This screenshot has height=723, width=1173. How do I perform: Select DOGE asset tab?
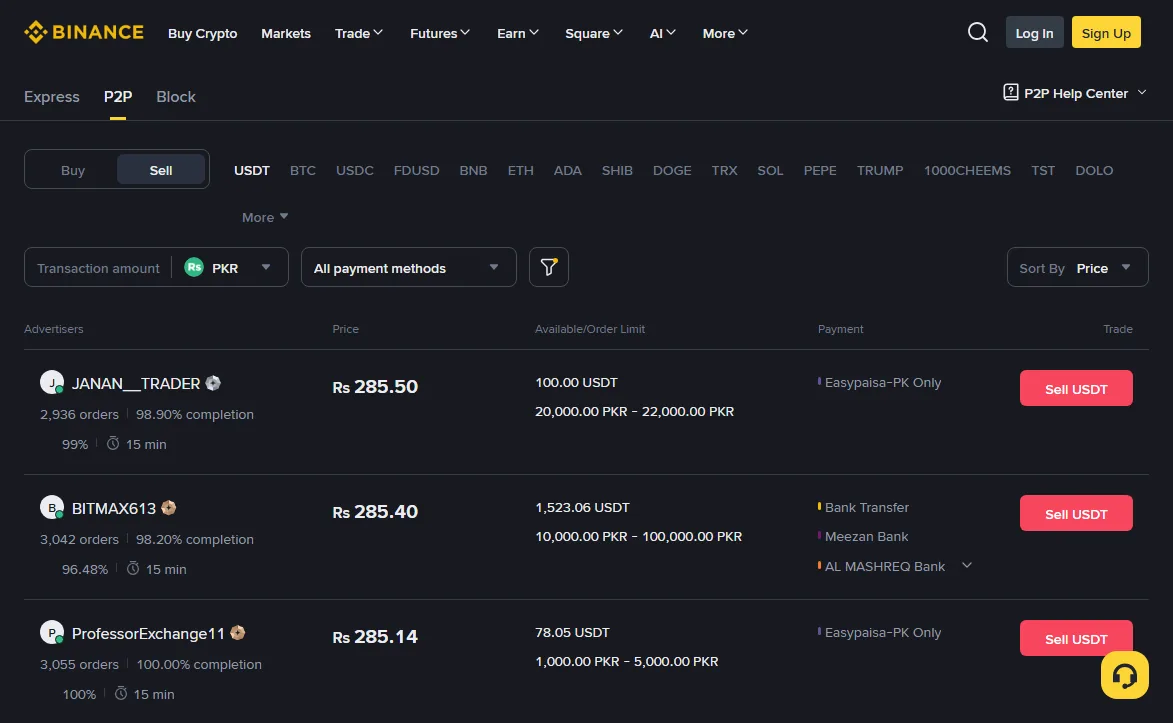click(672, 170)
